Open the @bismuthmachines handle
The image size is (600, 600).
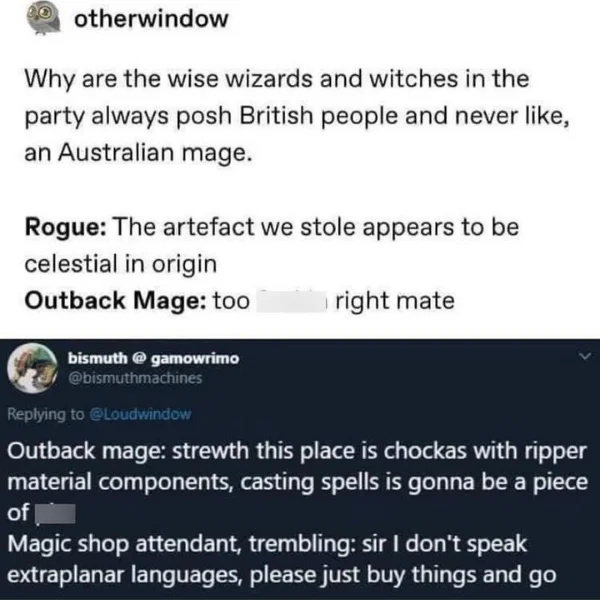(135, 378)
